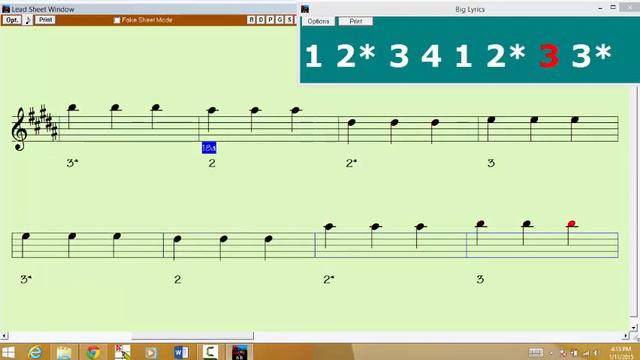This screenshot has height=360, width=640.
Task: Open the Opt. options in Lead Sheet Window
Action: coord(12,20)
